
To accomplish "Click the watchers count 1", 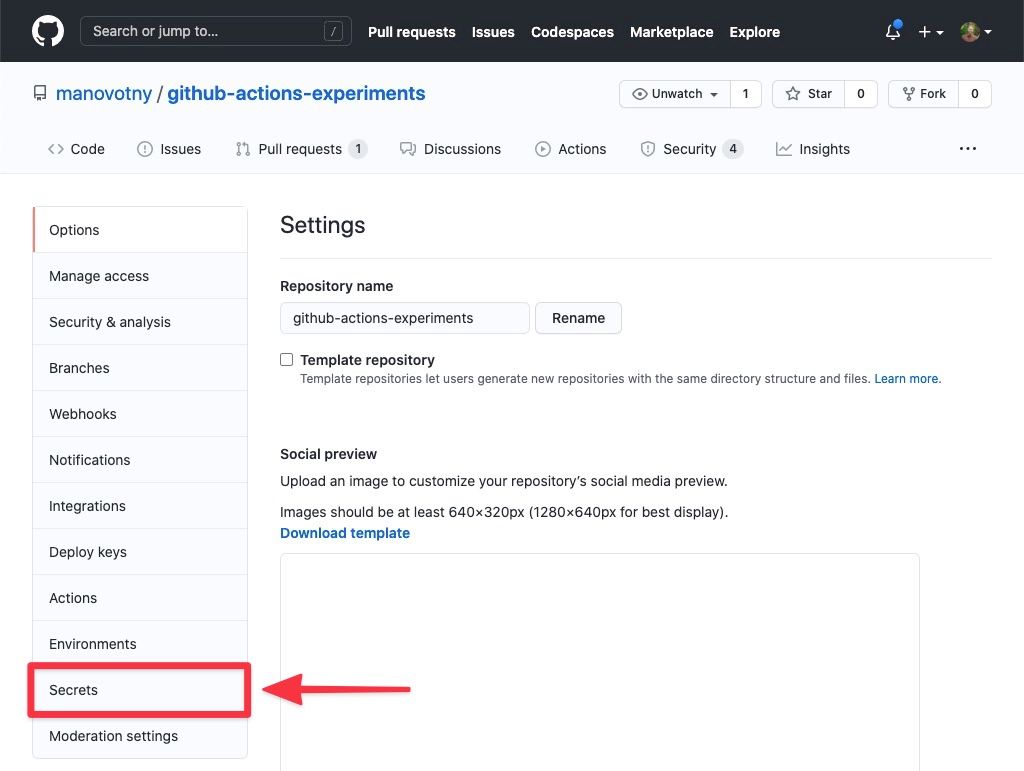I will pyautogui.click(x=745, y=94).
